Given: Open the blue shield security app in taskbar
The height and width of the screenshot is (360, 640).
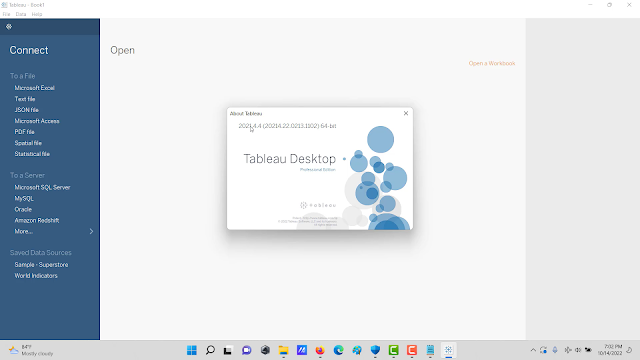Looking at the screenshot, I should pos(375,350).
